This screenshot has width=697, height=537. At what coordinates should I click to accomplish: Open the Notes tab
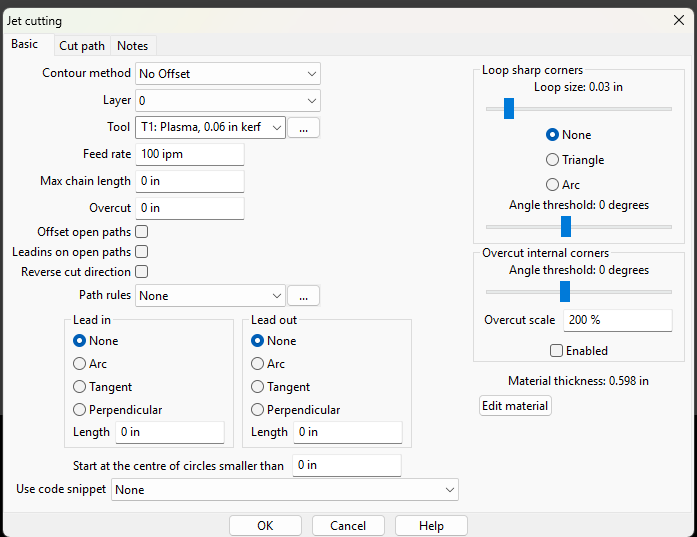[132, 46]
